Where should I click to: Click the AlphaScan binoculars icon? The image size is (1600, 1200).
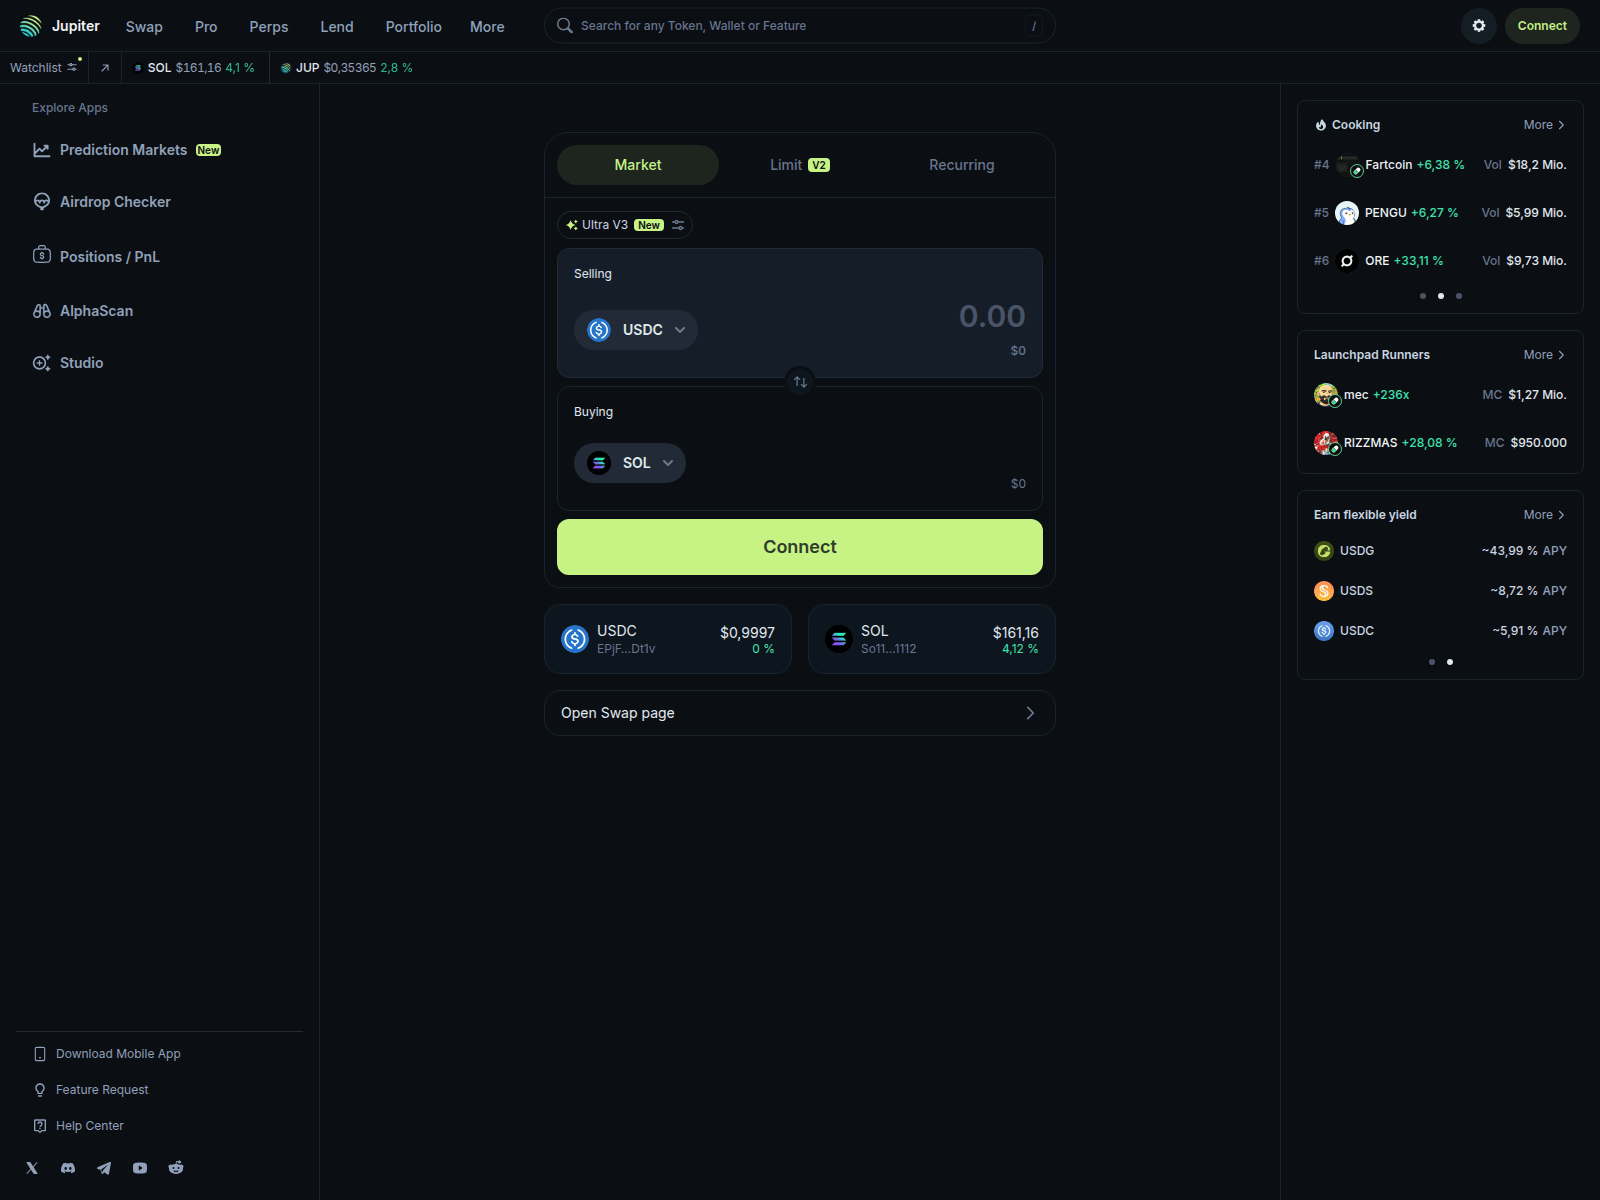pos(42,311)
